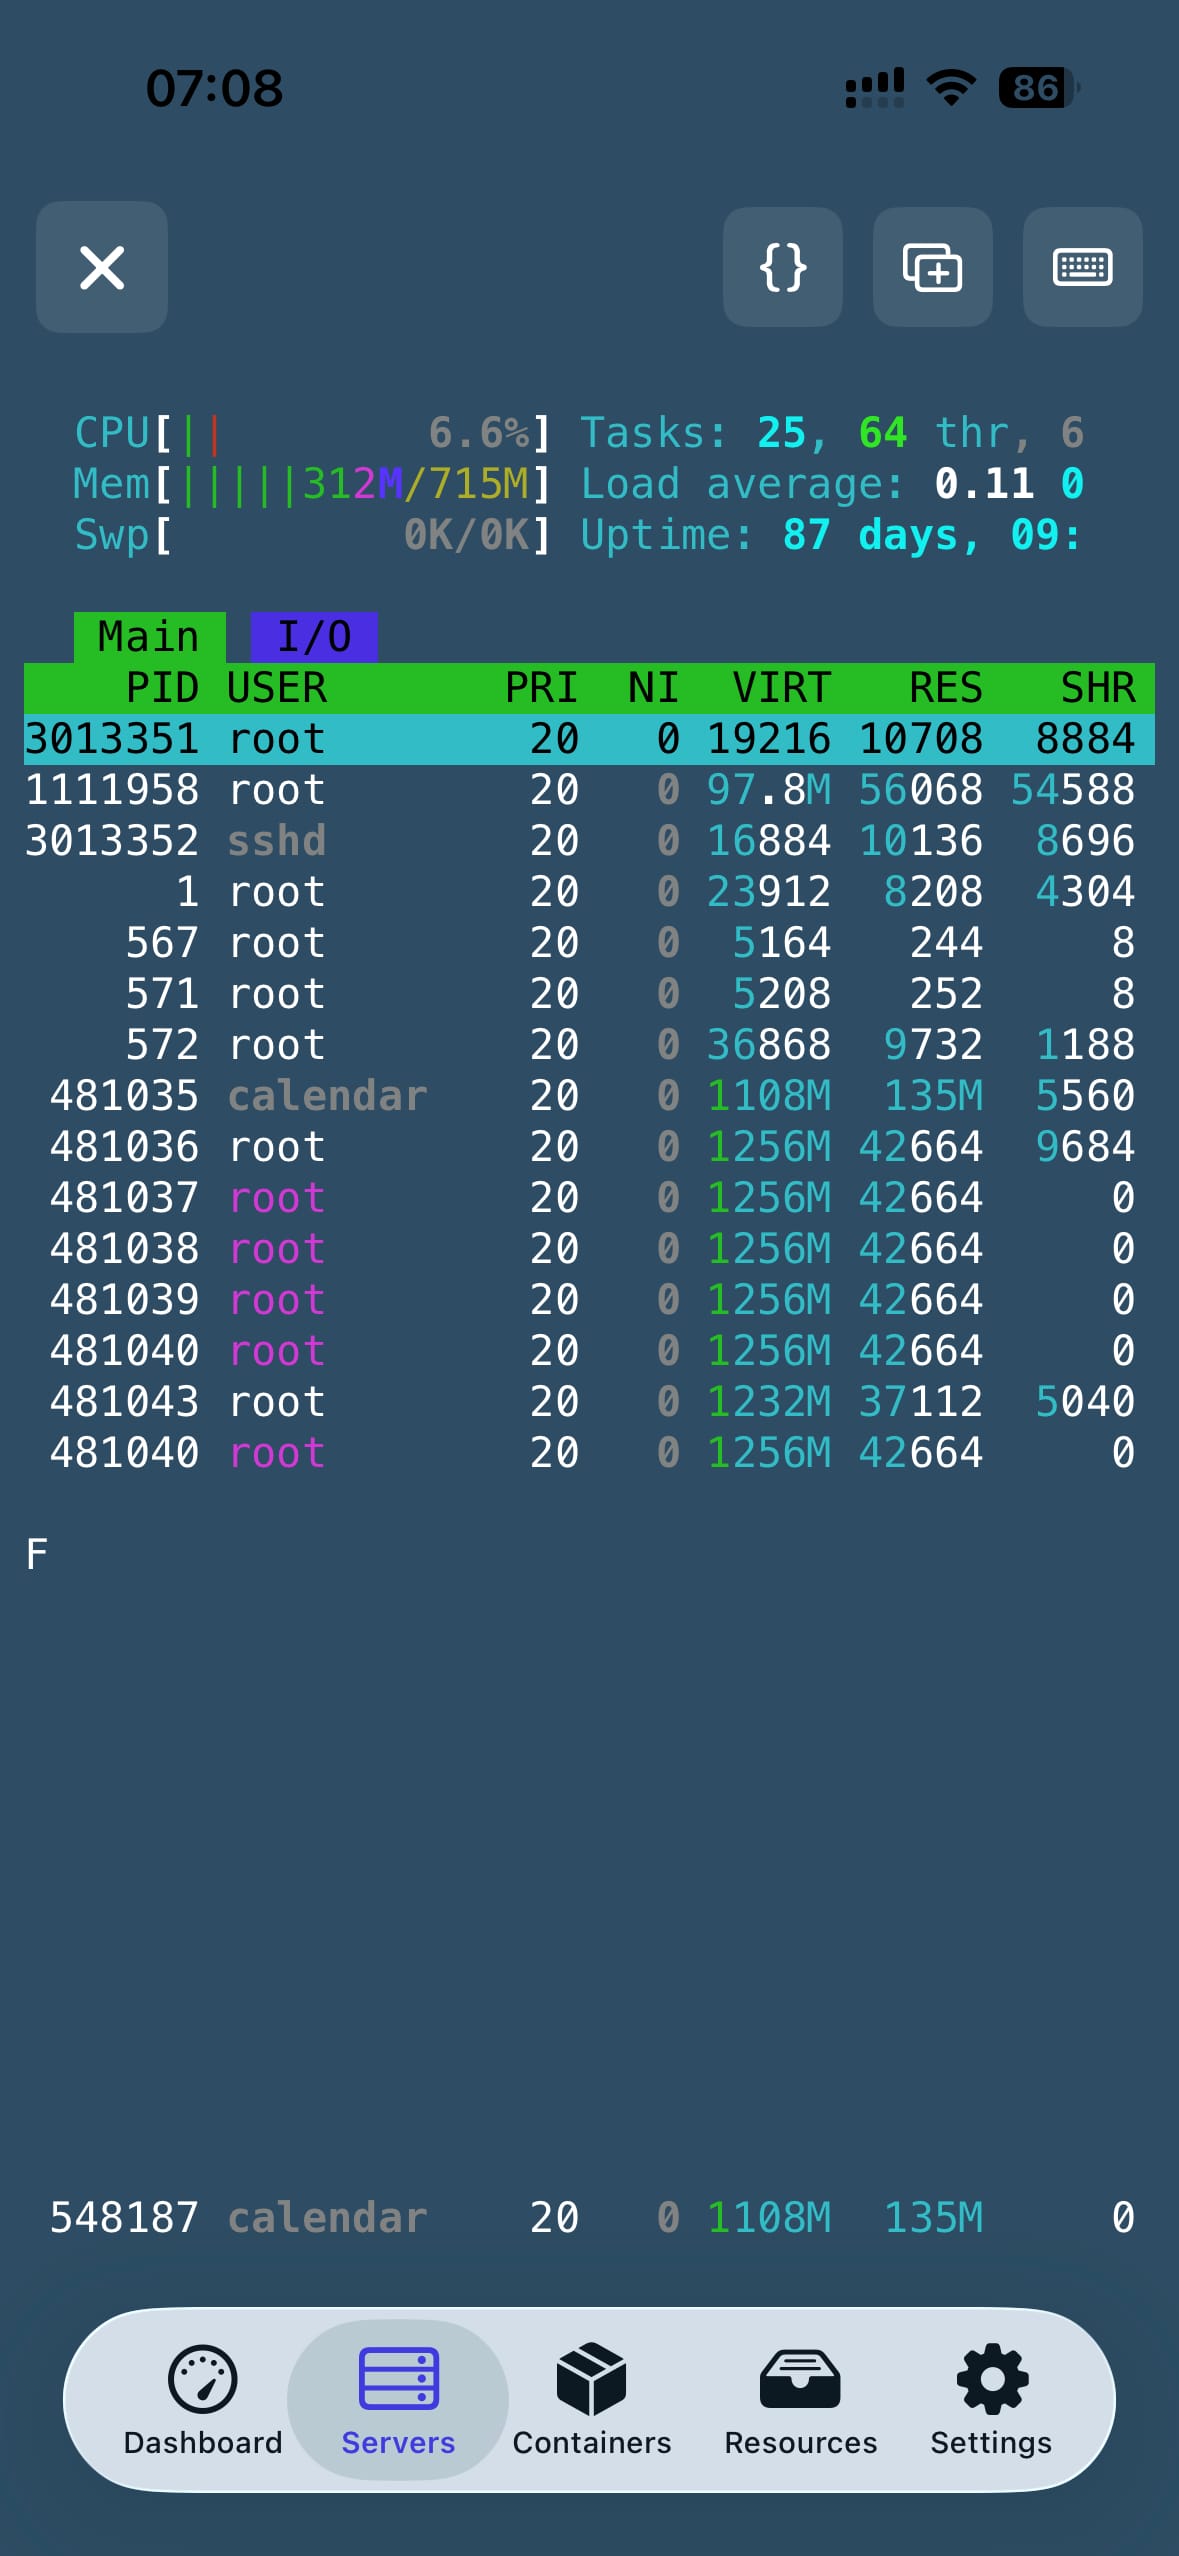
Task: Select process row 481036
Action: click(589, 1147)
